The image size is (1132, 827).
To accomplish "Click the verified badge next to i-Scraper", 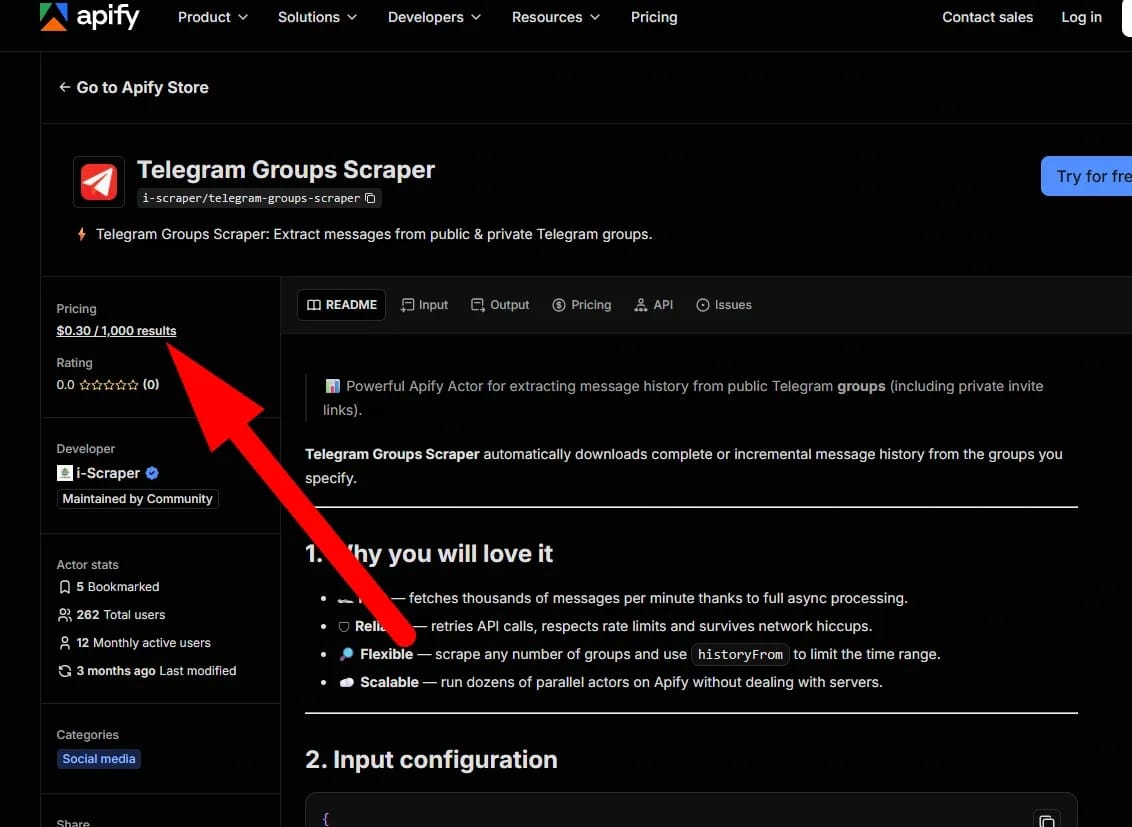I will [x=152, y=473].
